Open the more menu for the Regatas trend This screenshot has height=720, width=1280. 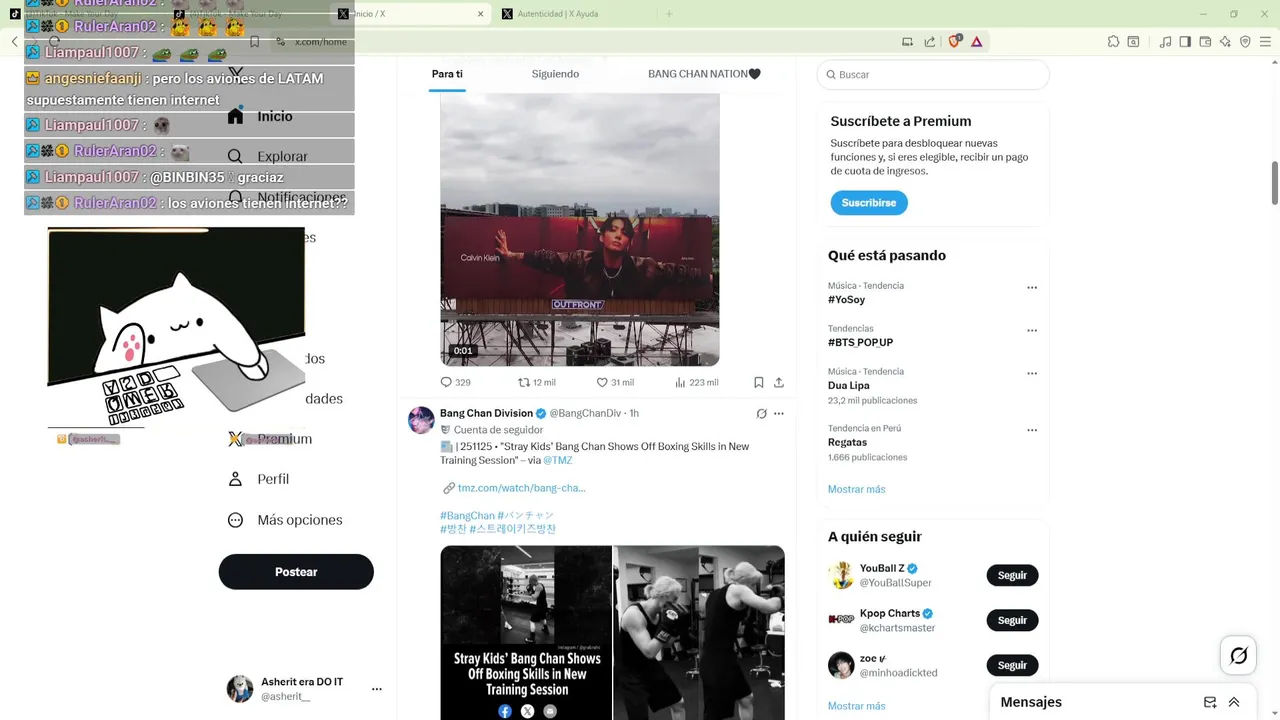point(1032,431)
